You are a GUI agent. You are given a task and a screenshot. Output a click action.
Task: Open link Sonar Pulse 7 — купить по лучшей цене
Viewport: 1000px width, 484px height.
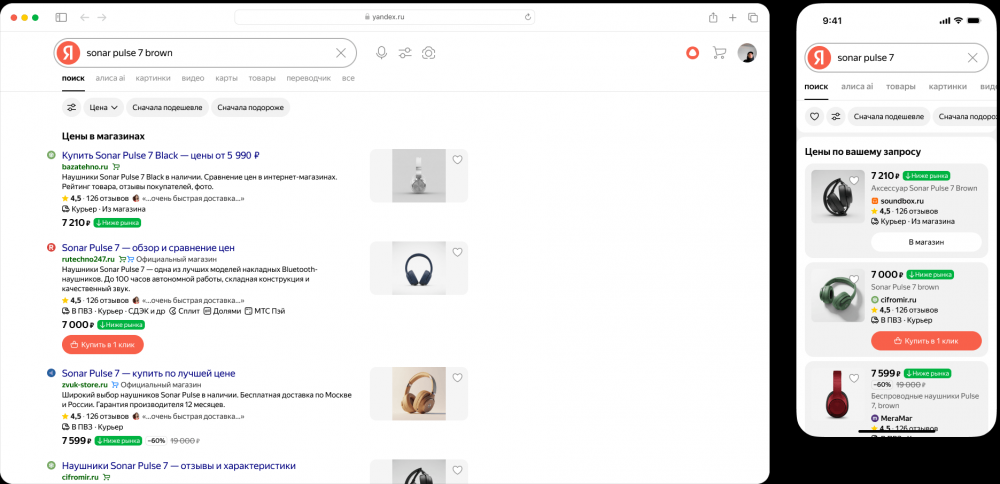click(149, 373)
